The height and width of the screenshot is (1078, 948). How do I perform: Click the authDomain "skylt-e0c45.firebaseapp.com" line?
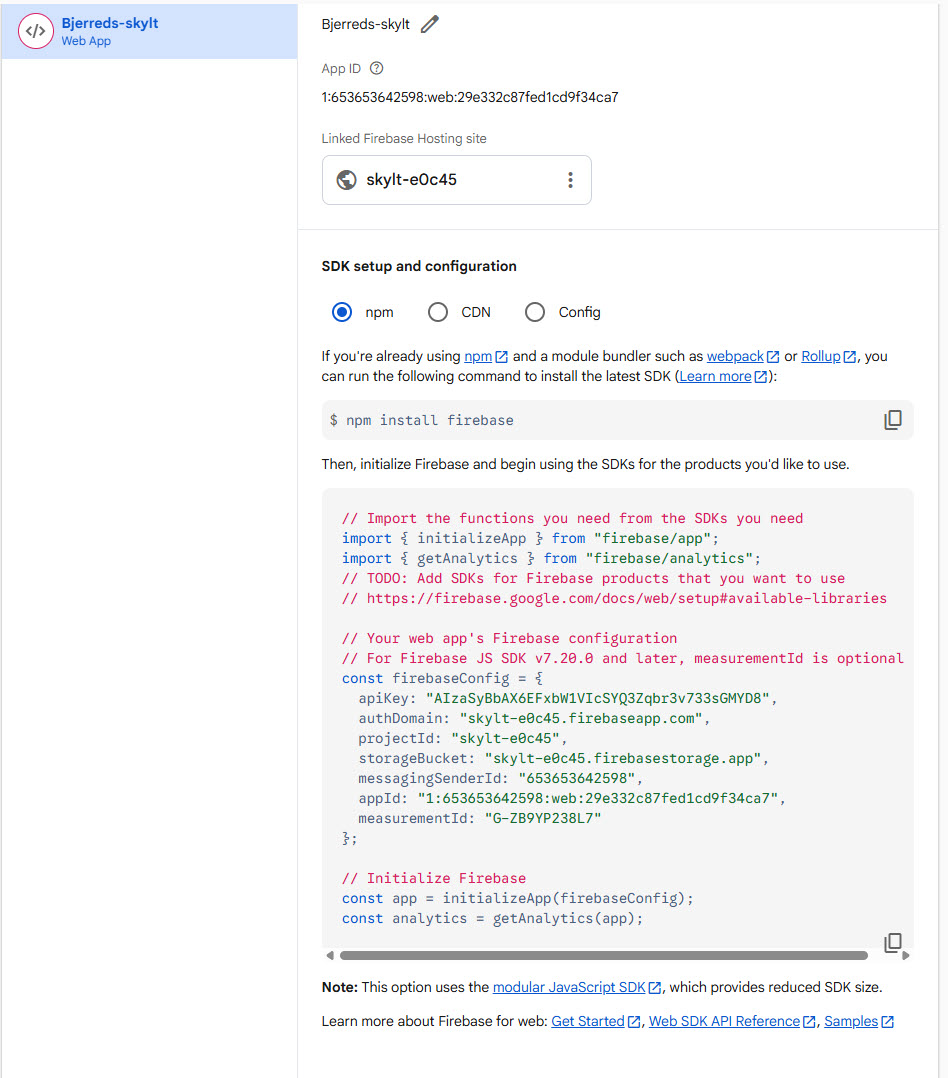(533, 718)
